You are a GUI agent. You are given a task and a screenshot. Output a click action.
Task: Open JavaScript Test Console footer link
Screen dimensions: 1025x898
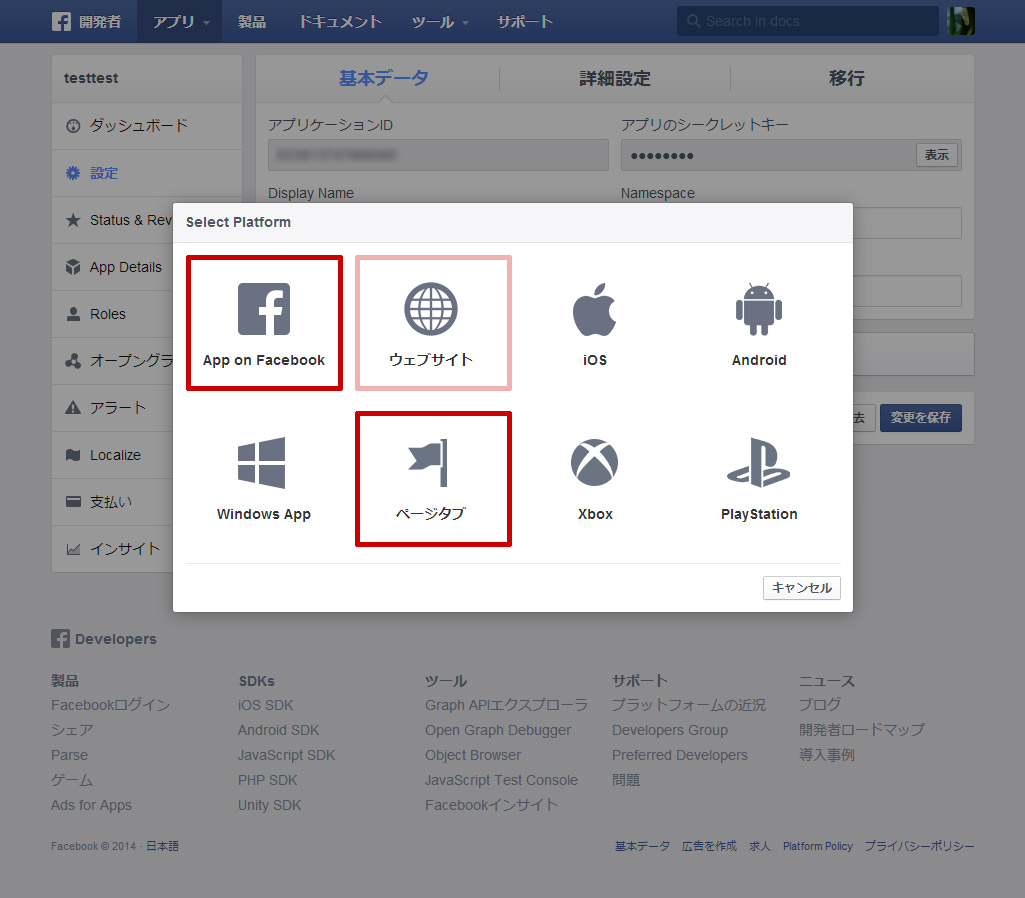[501, 780]
